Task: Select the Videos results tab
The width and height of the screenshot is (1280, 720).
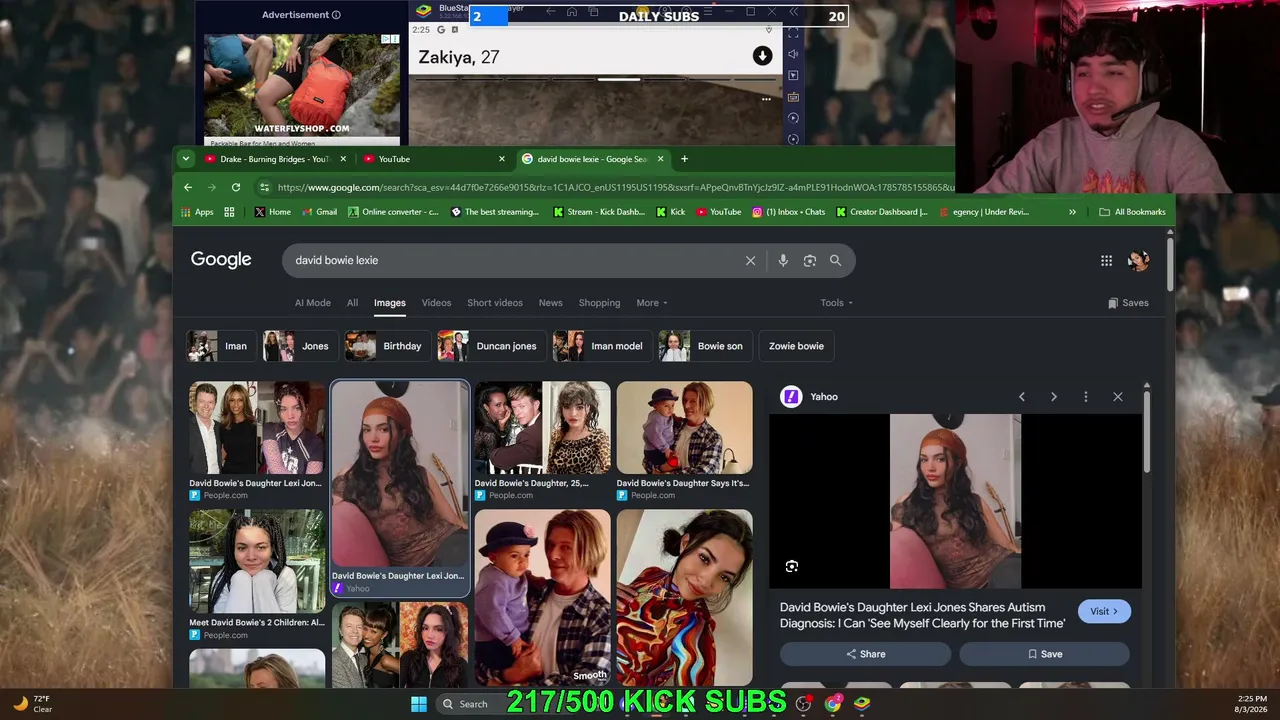Action: click(x=436, y=303)
